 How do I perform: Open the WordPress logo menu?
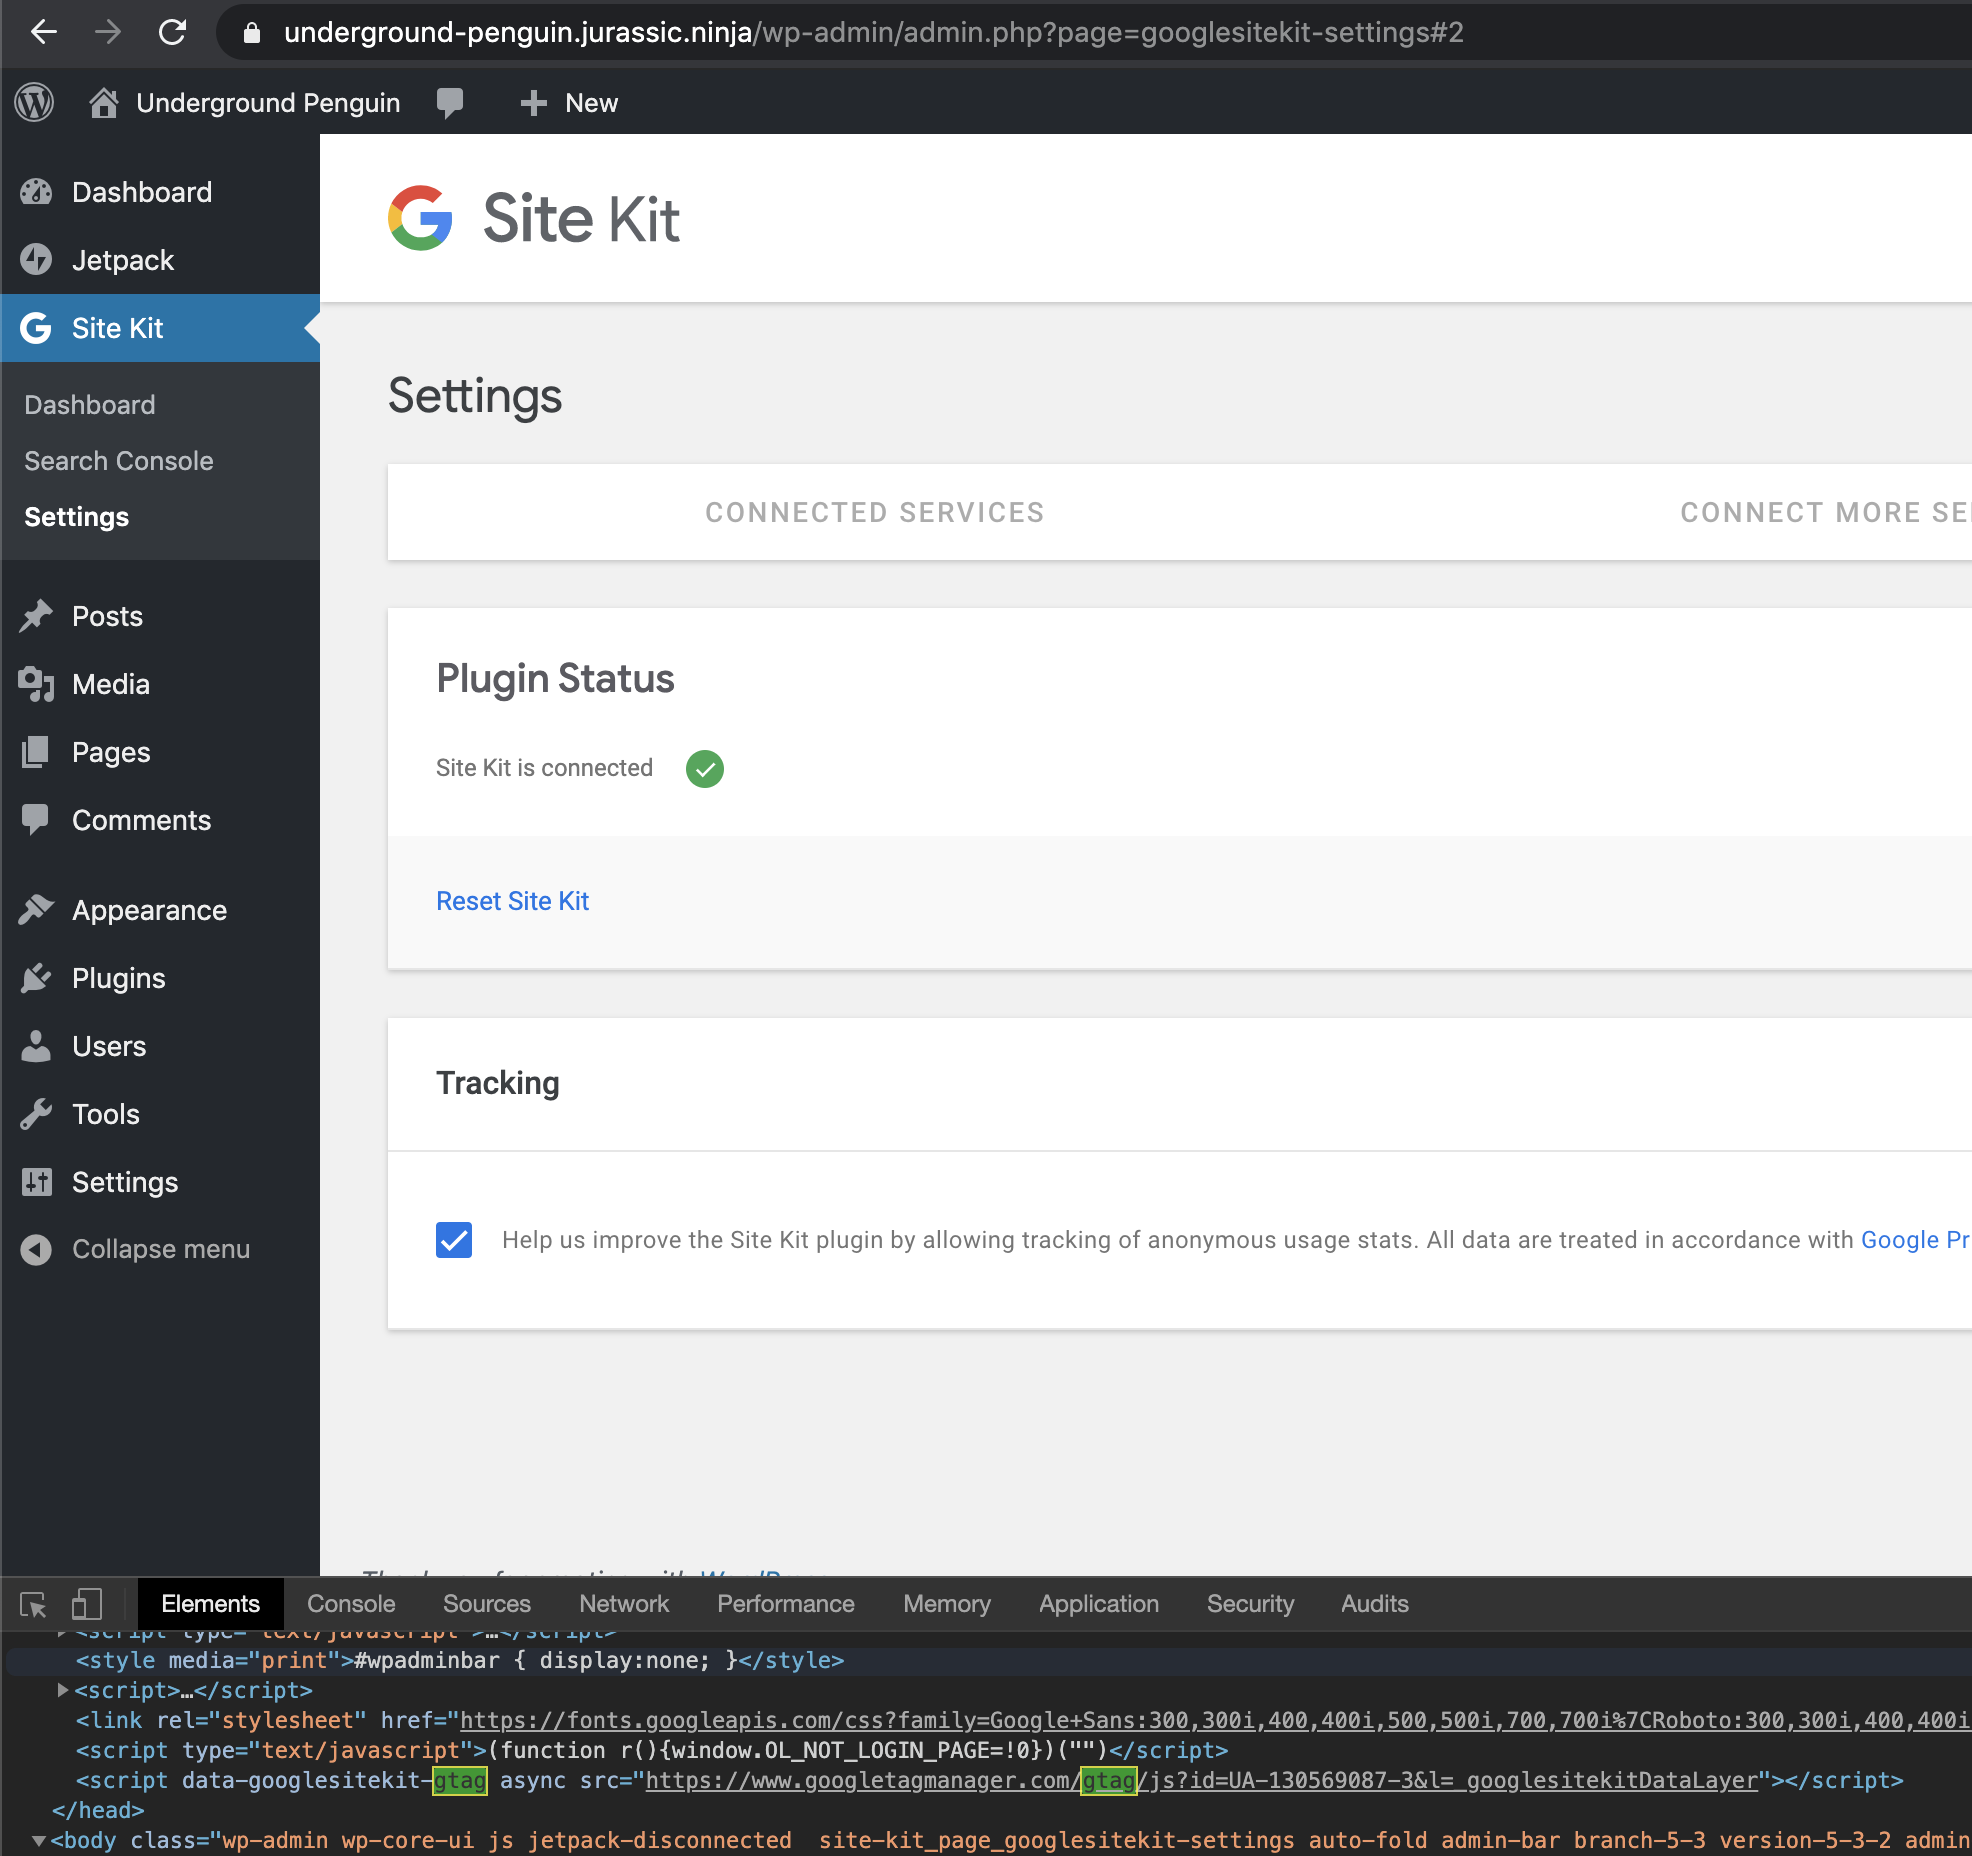point(34,102)
